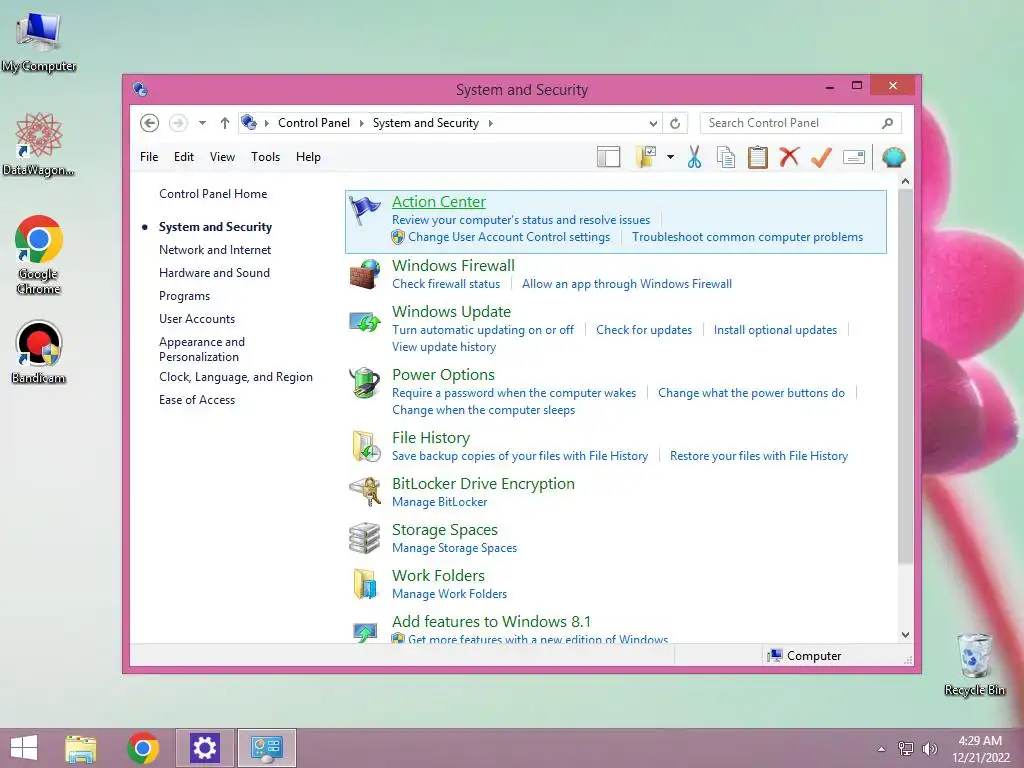
Task: Open the gear Settings app in taskbar
Action: [x=204, y=748]
